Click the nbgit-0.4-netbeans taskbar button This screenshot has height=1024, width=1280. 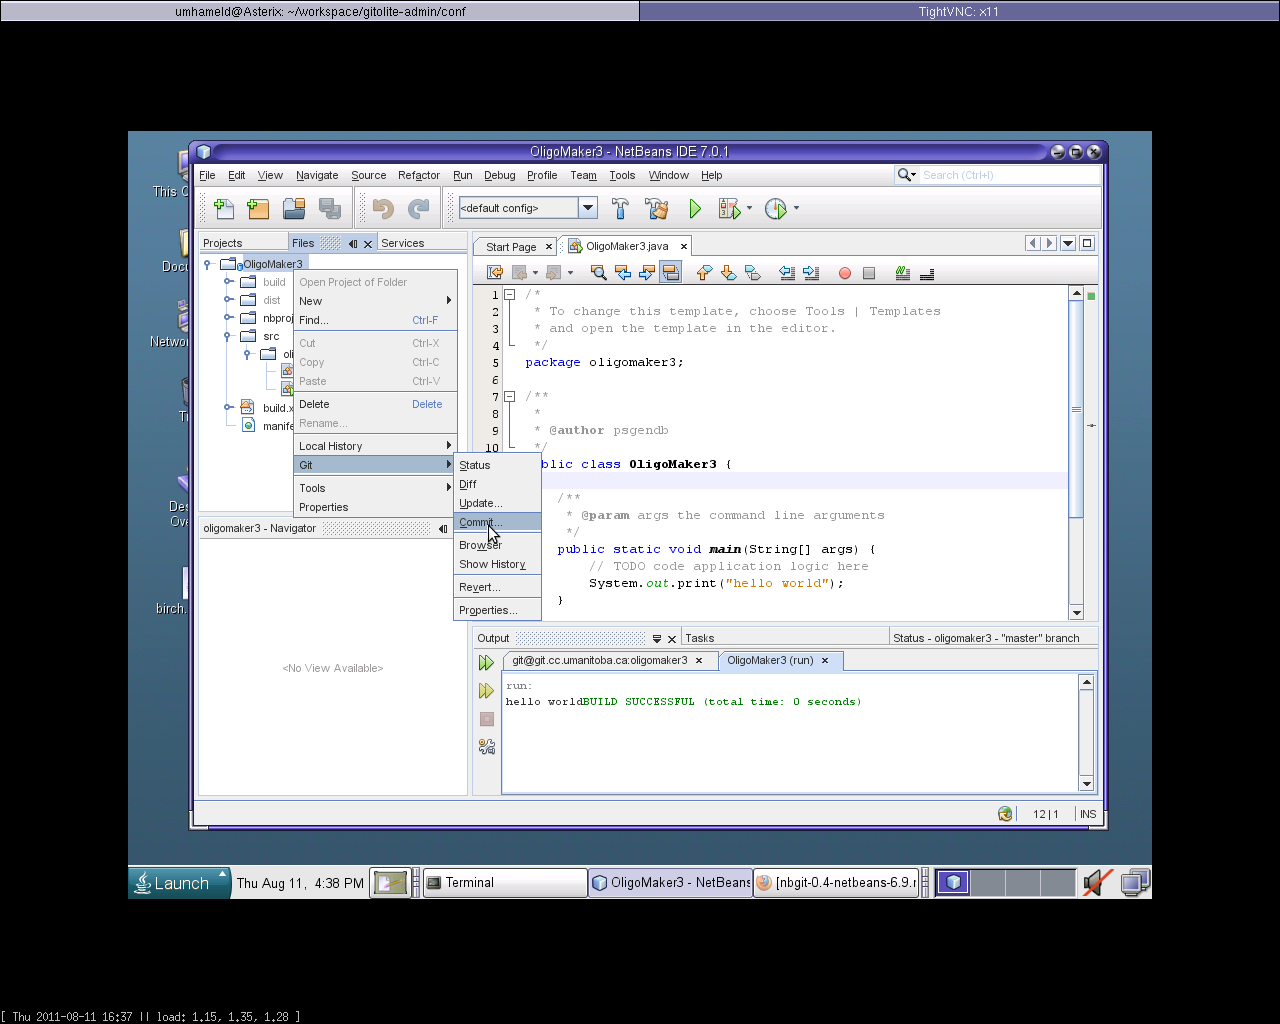point(835,883)
